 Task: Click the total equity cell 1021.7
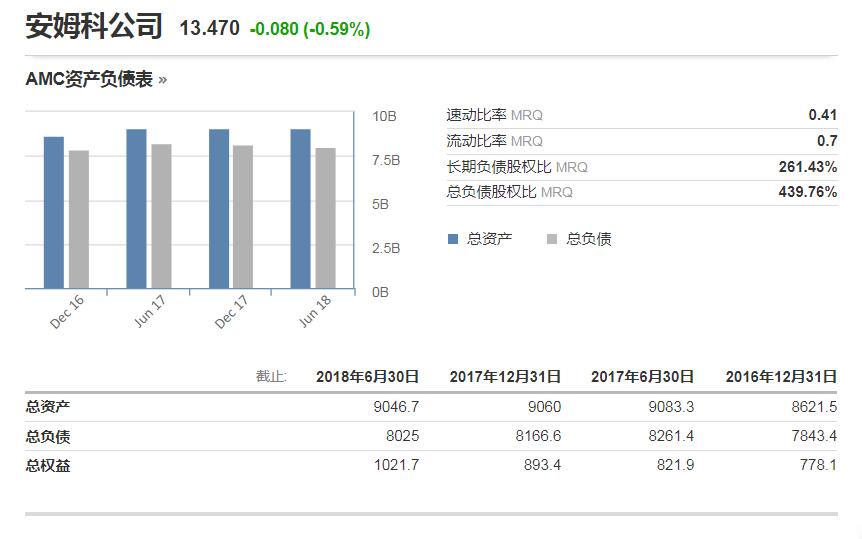[x=396, y=465]
